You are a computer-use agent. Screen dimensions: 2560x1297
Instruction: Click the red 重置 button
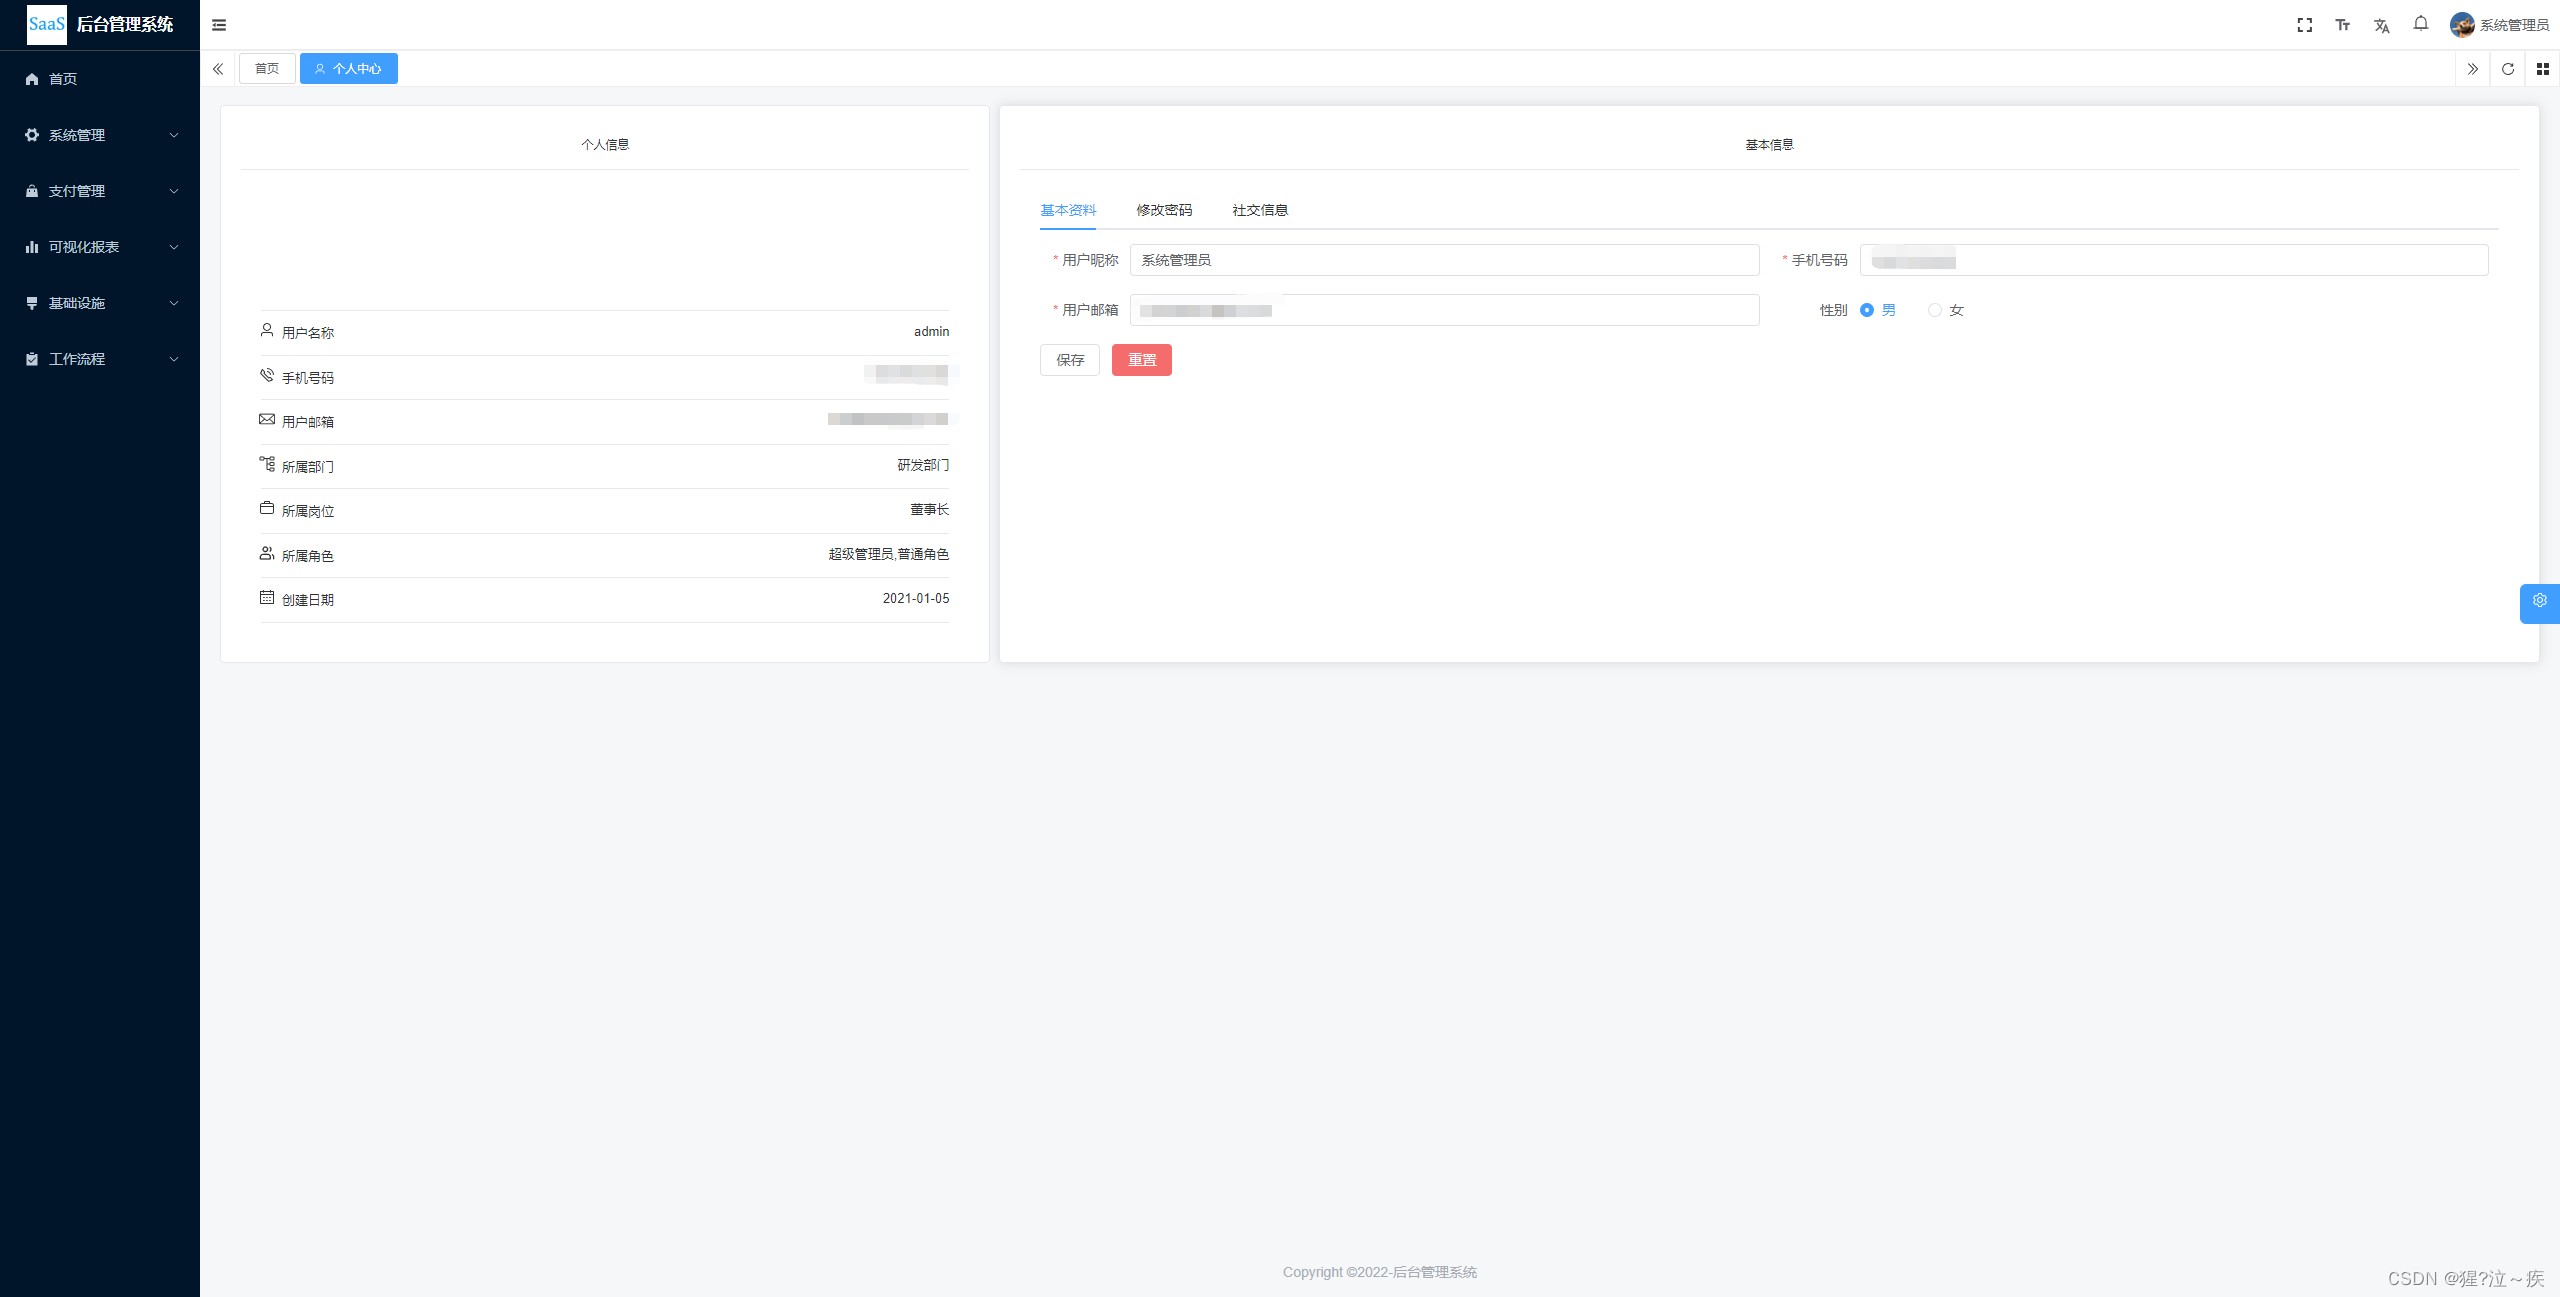coord(1141,360)
